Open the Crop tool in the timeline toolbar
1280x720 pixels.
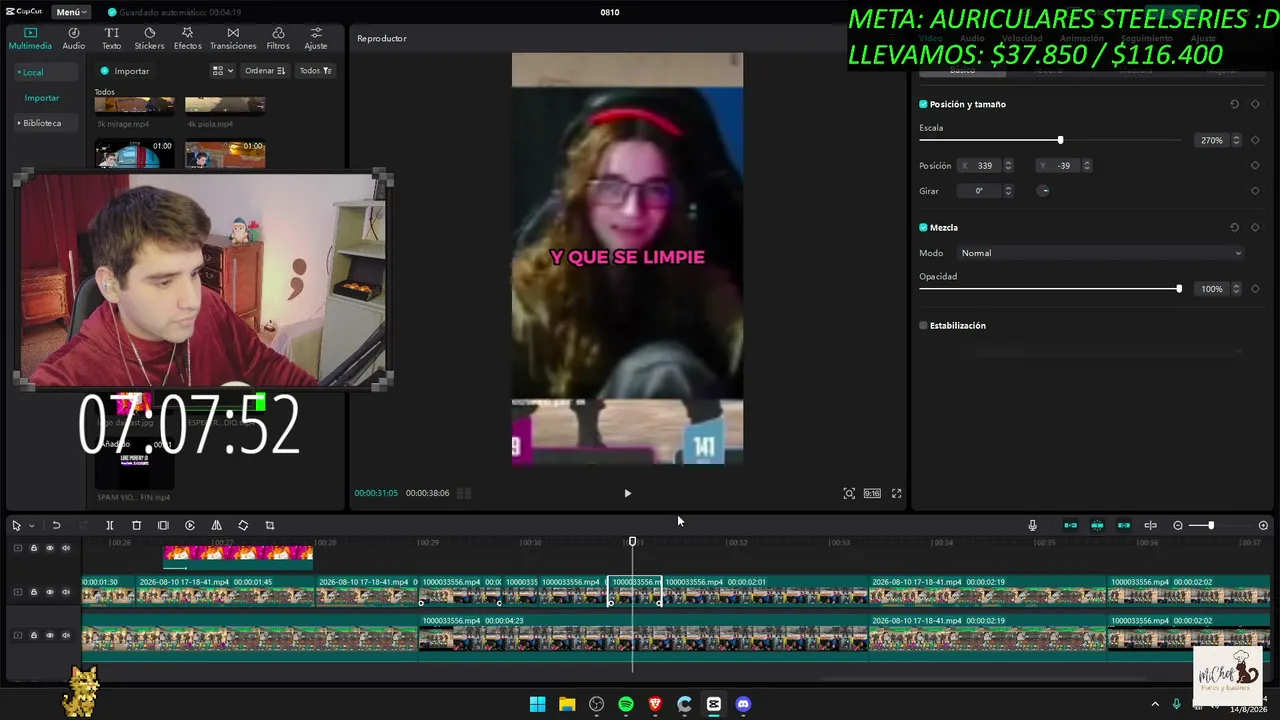[270, 525]
